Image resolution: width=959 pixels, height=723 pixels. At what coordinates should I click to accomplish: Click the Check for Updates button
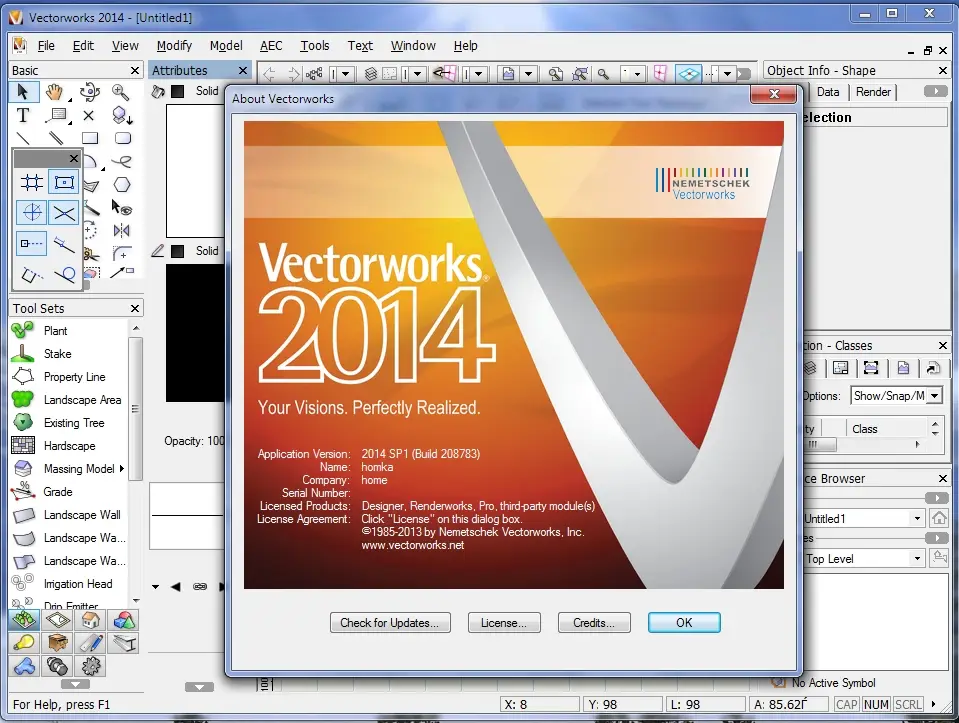pos(390,623)
